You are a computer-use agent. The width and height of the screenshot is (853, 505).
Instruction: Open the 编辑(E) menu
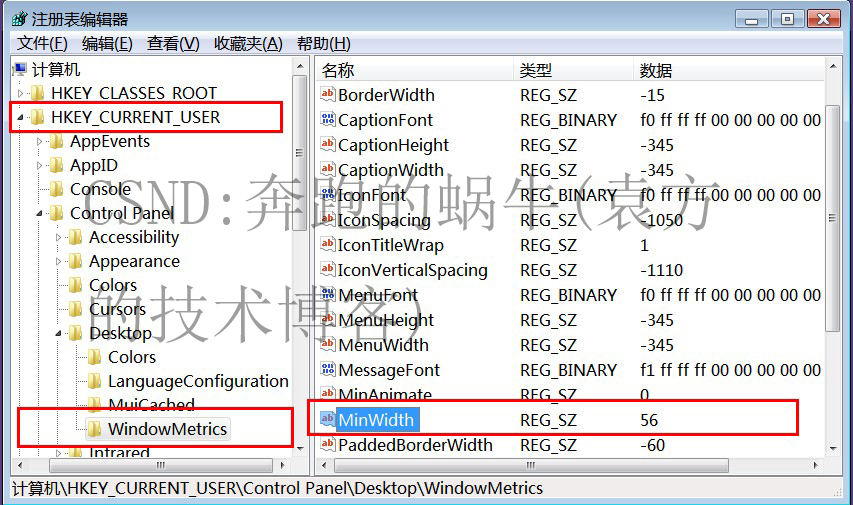click(x=107, y=44)
